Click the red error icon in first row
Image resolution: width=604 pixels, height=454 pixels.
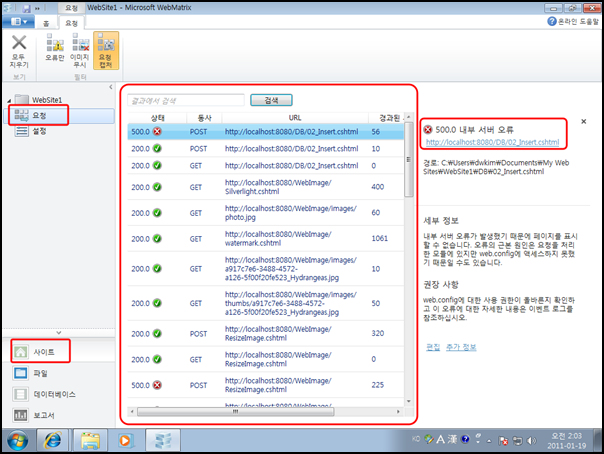(157, 131)
